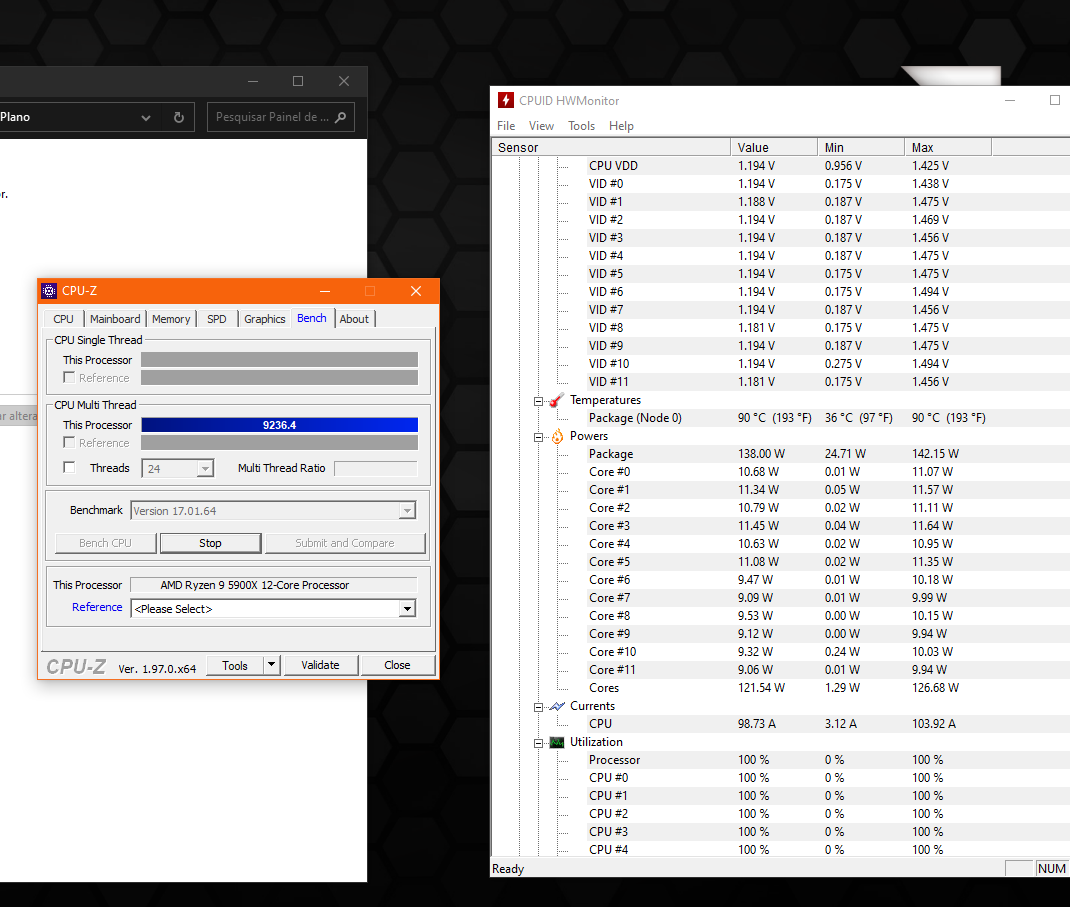Screen dimensions: 1070x907
Task: Click the Utilization graph icon
Action: click(x=557, y=742)
